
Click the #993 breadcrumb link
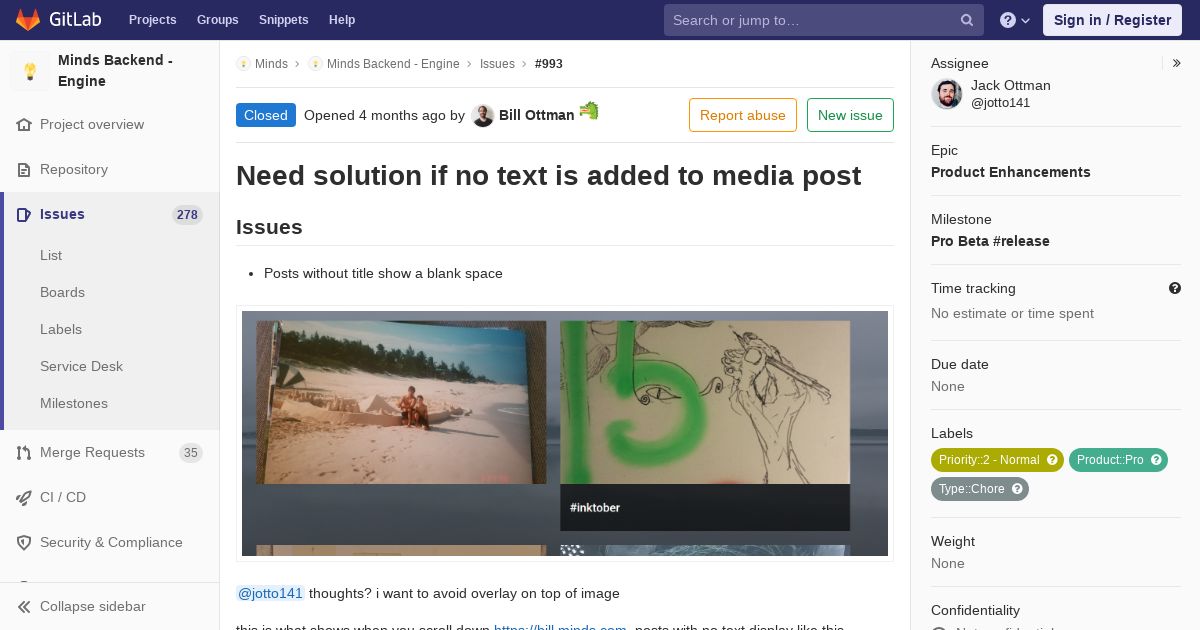(549, 64)
